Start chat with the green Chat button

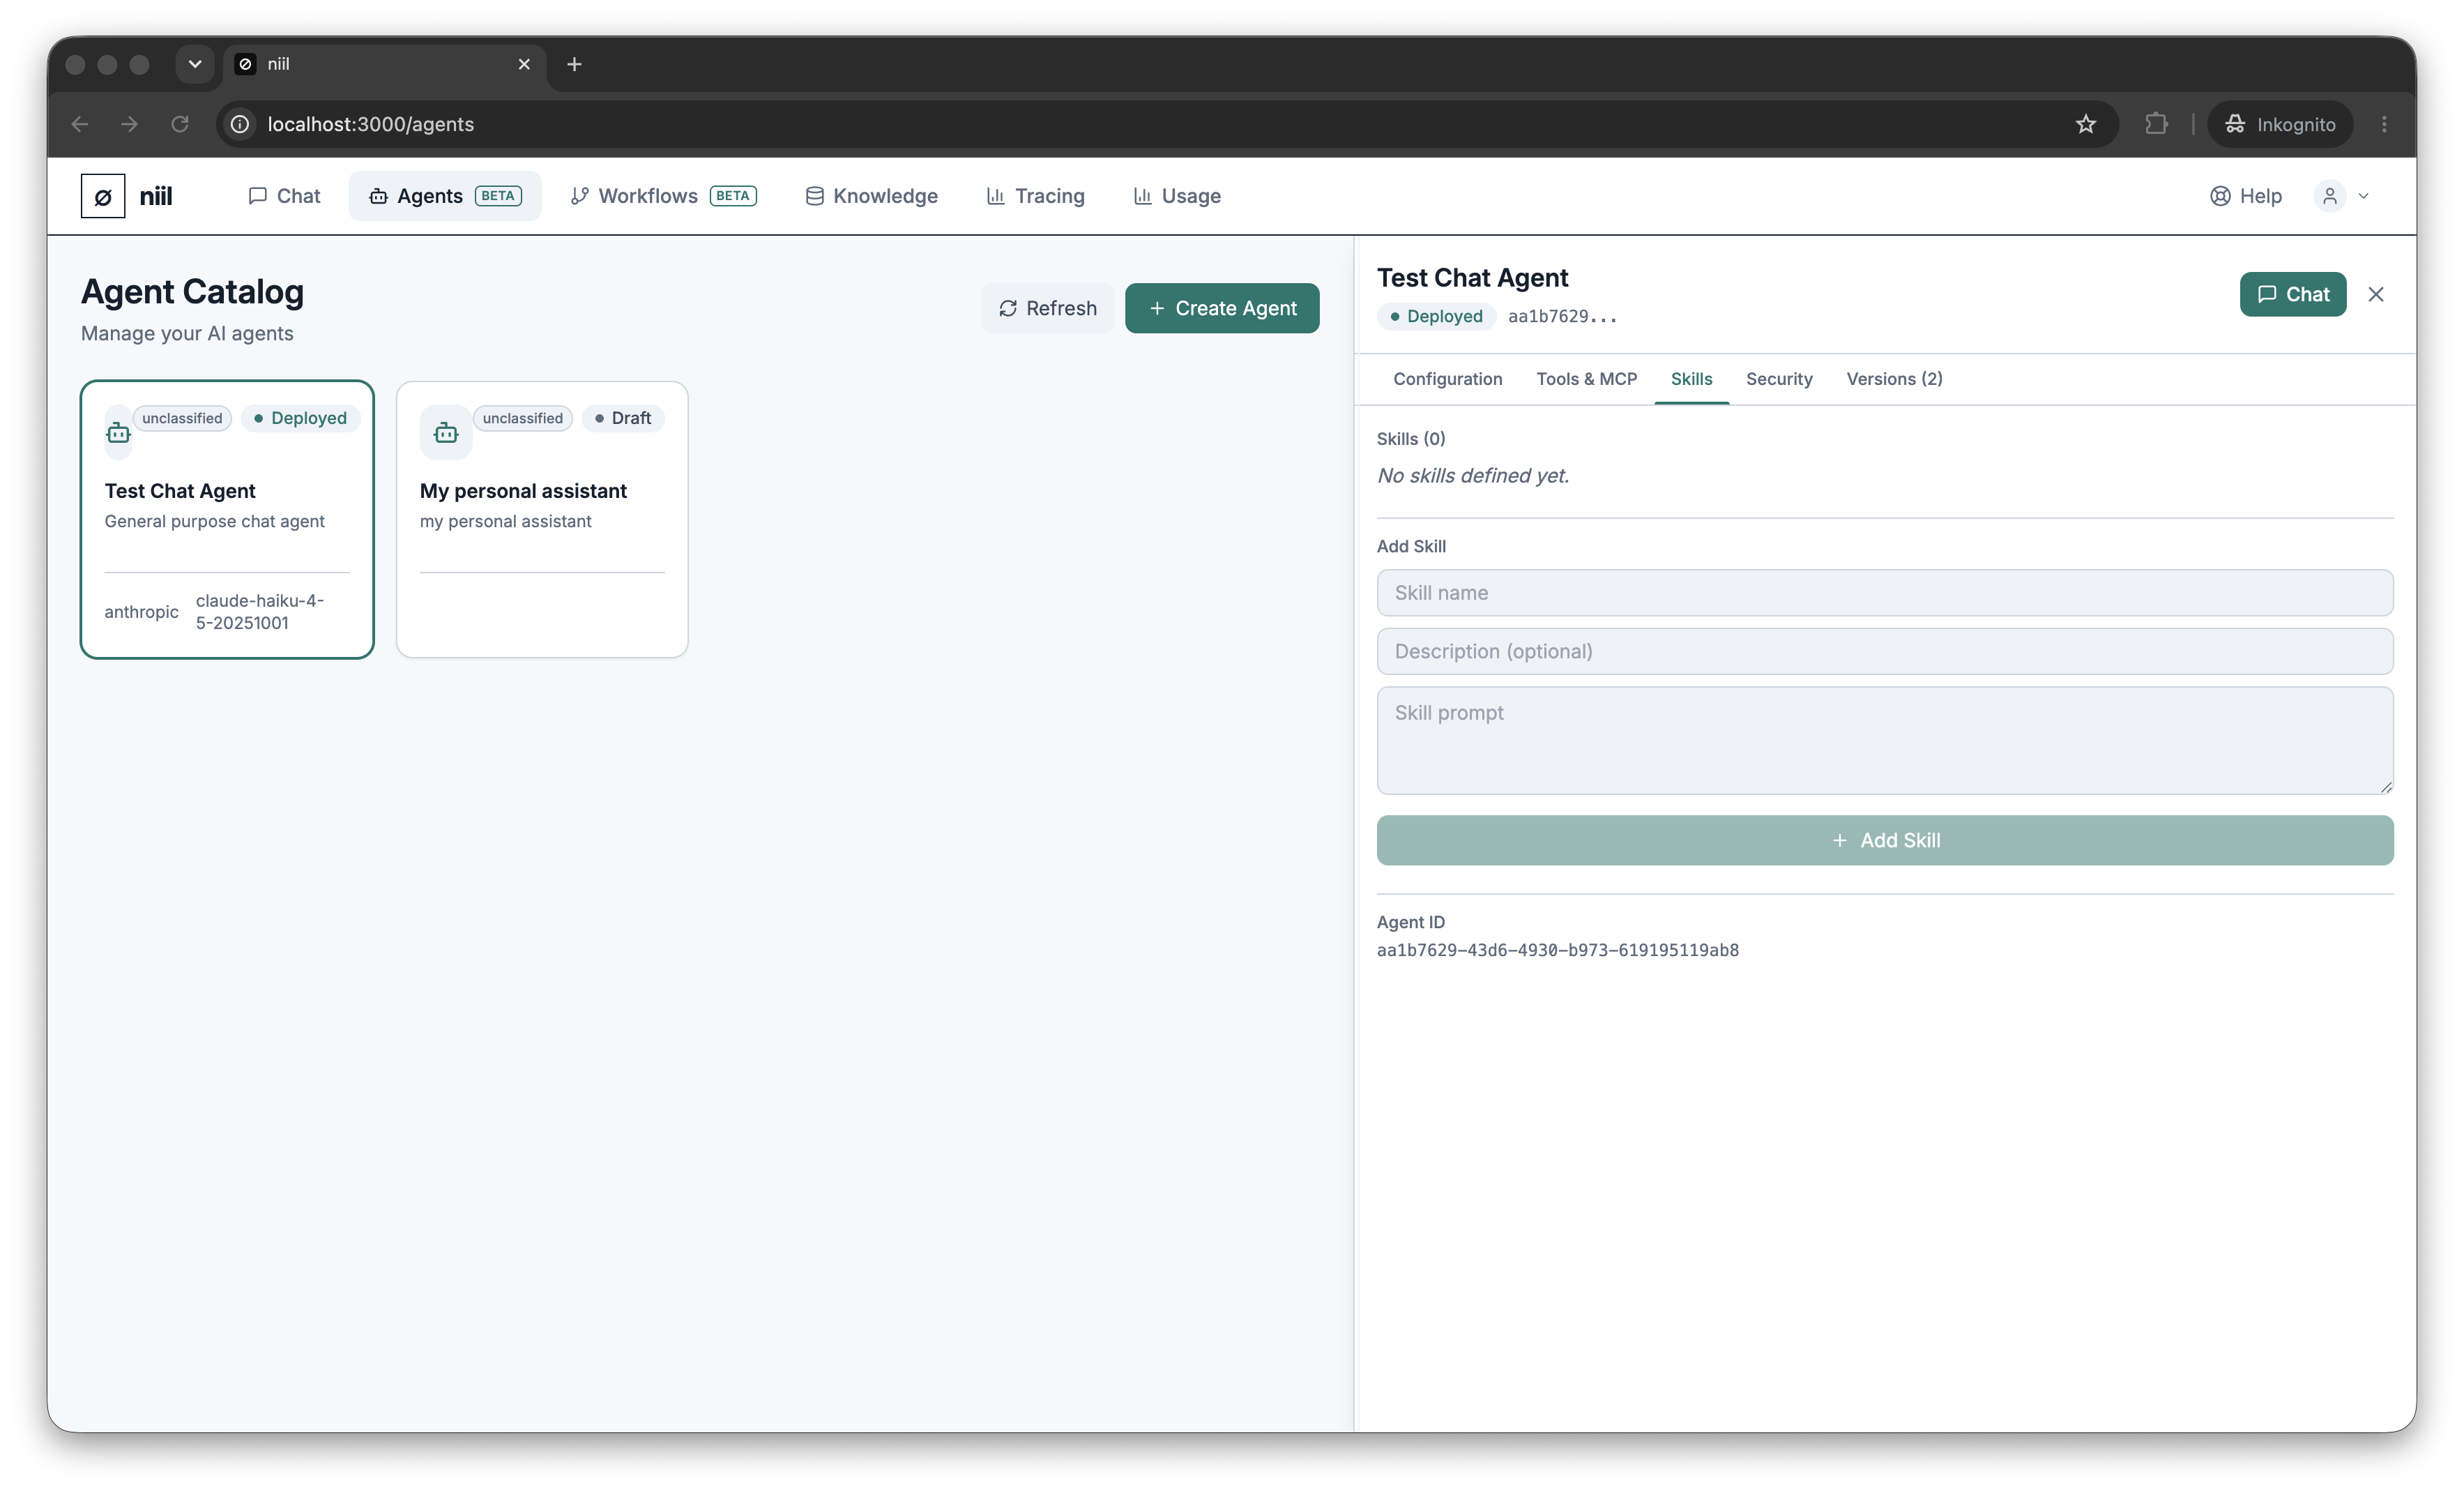click(x=2292, y=294)
